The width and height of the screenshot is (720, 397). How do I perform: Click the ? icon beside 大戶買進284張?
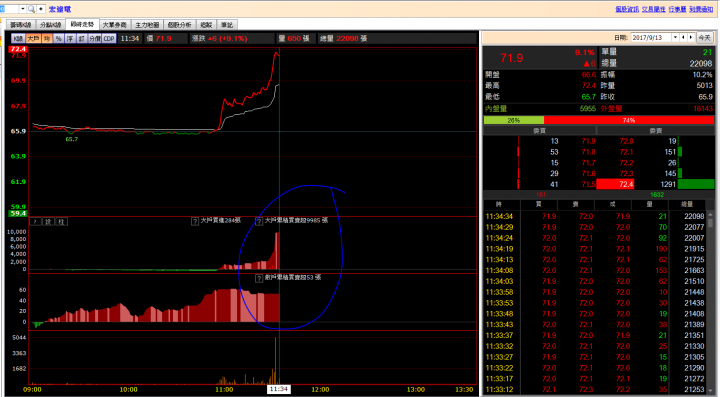[195, 221]
